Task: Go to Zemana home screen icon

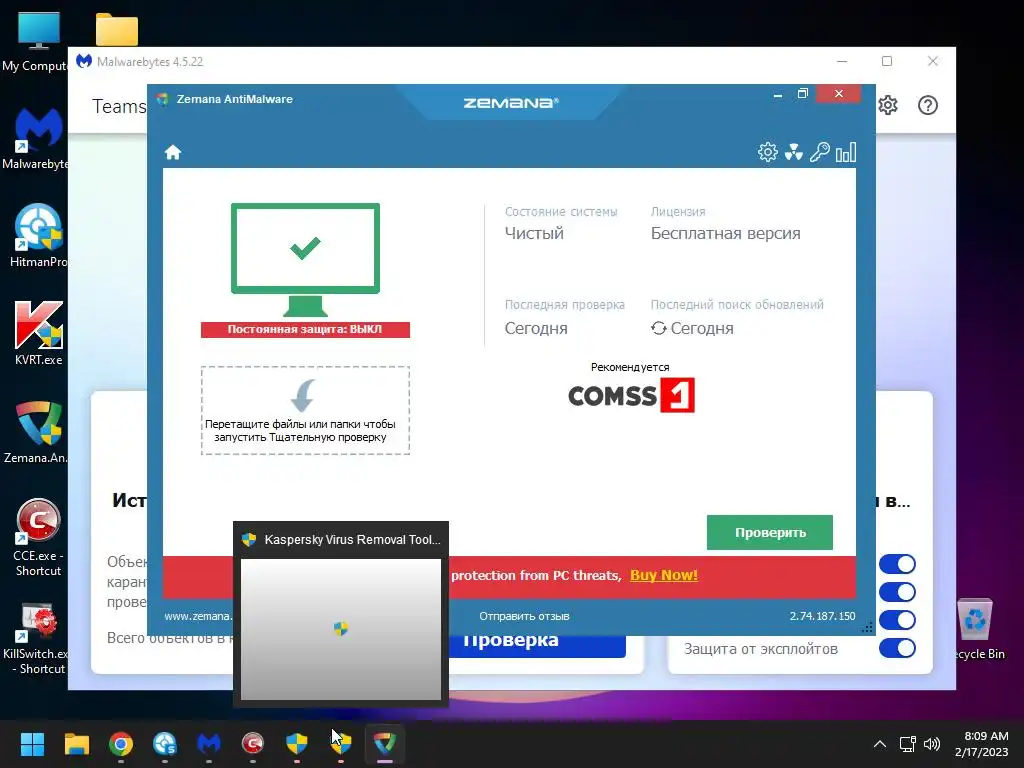Action: pos(172,152)
